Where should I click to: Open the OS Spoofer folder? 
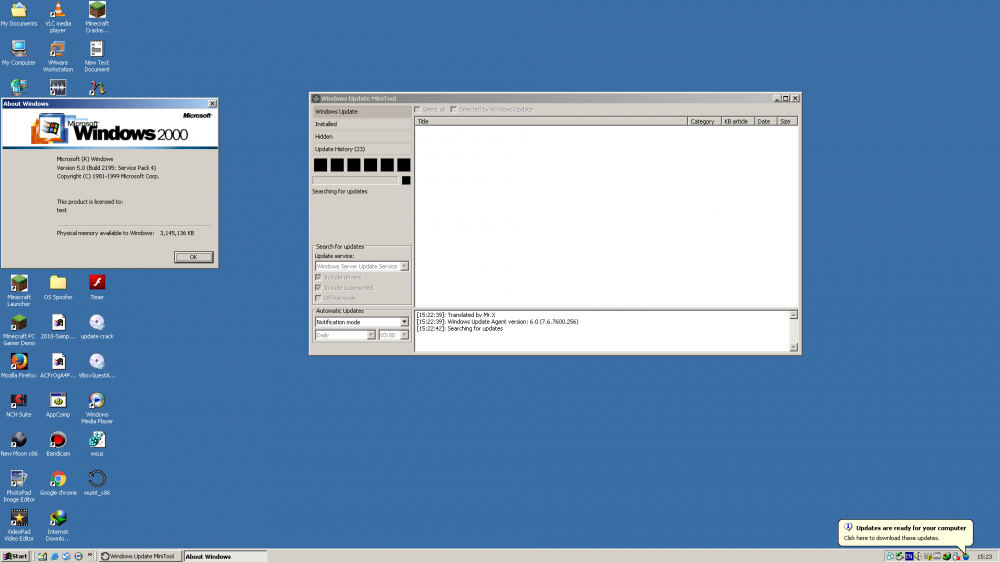57,288
